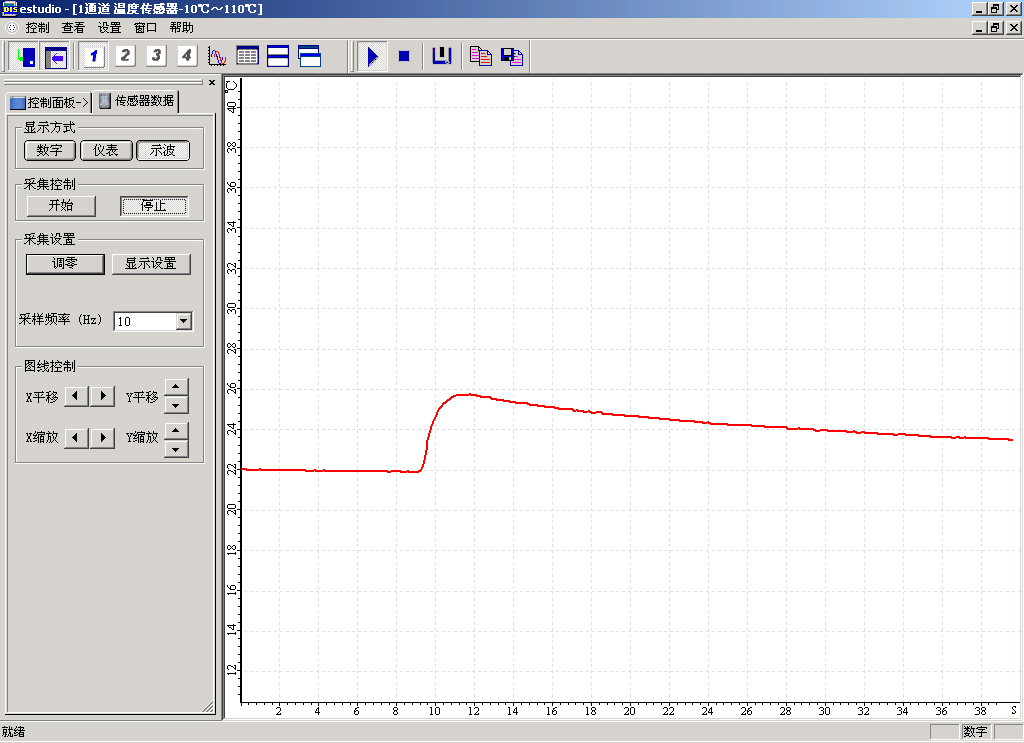This screenshot has height=743, width=1024.
Task: Select channel 3 toolbar icon
Action: [x=156, y=56]
